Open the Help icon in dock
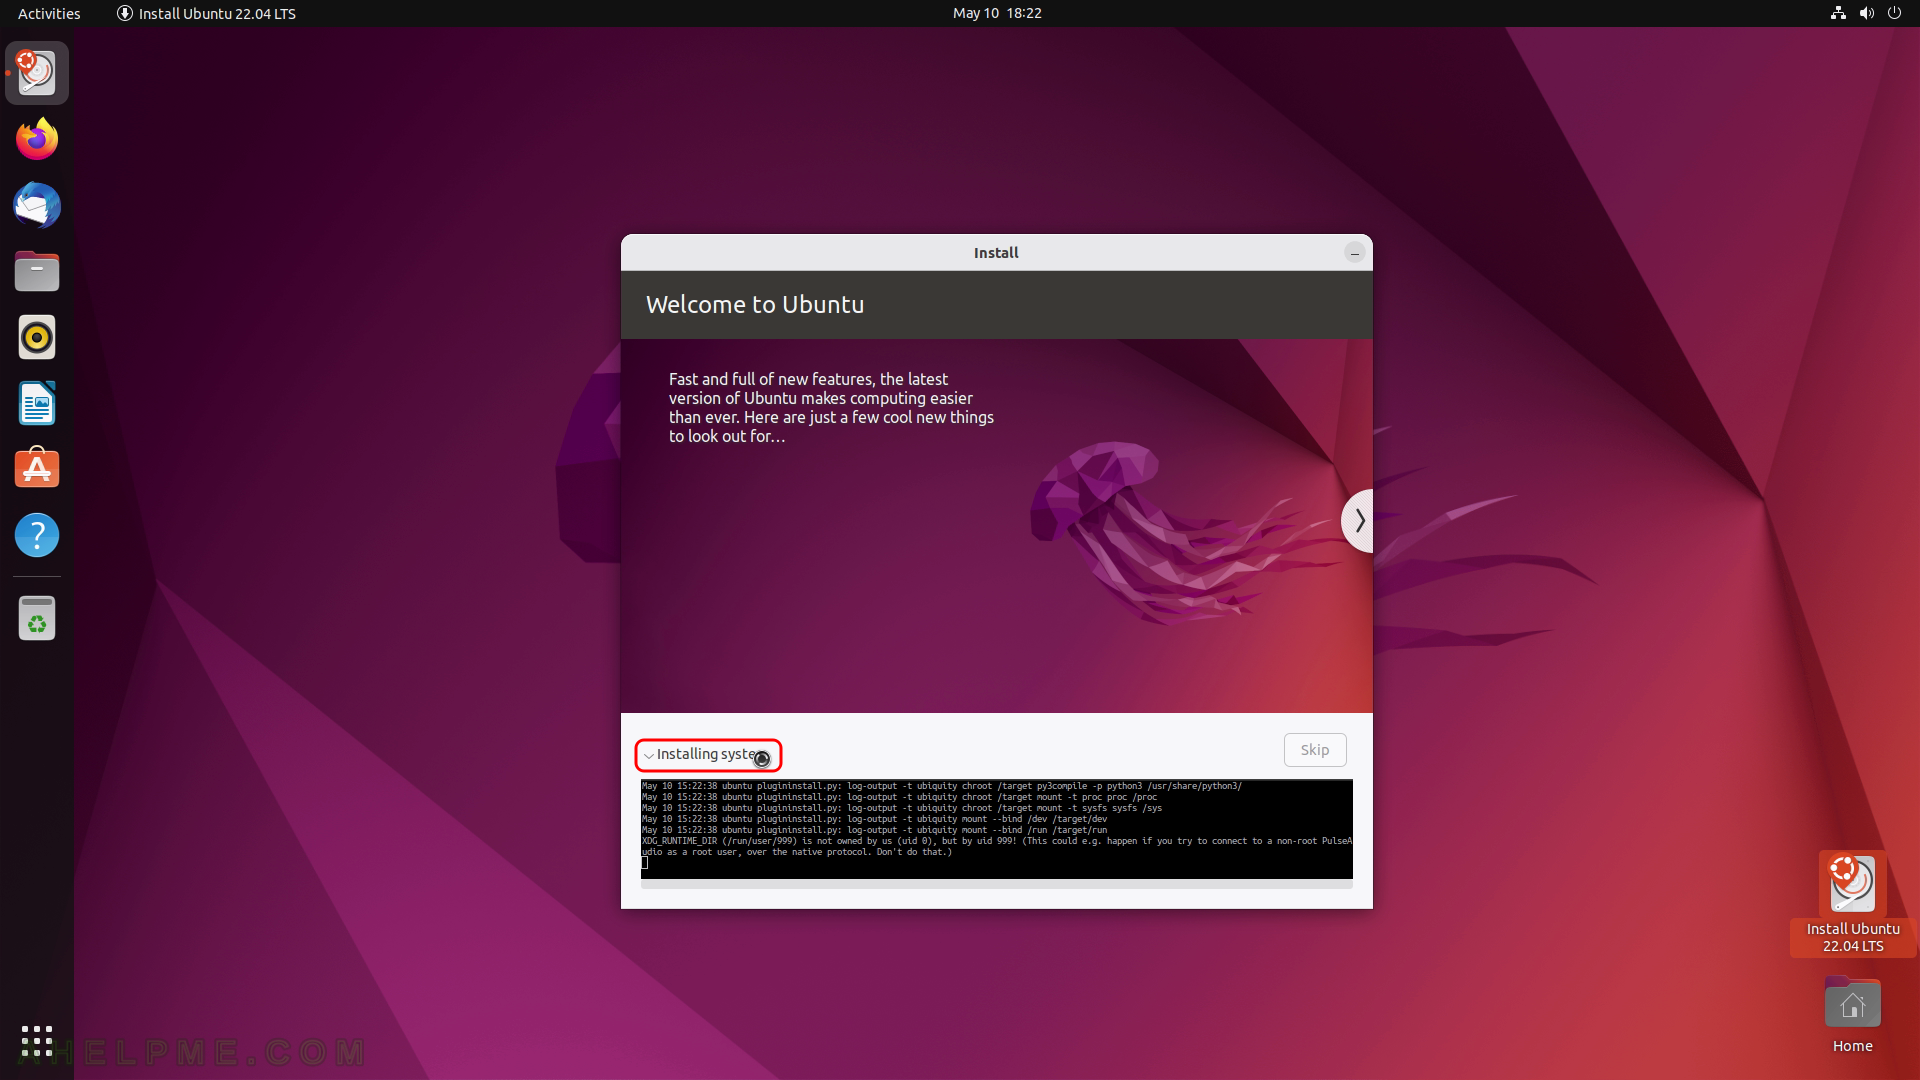The width and height of the screenshot is (1920, 1080). coord(37,535)
